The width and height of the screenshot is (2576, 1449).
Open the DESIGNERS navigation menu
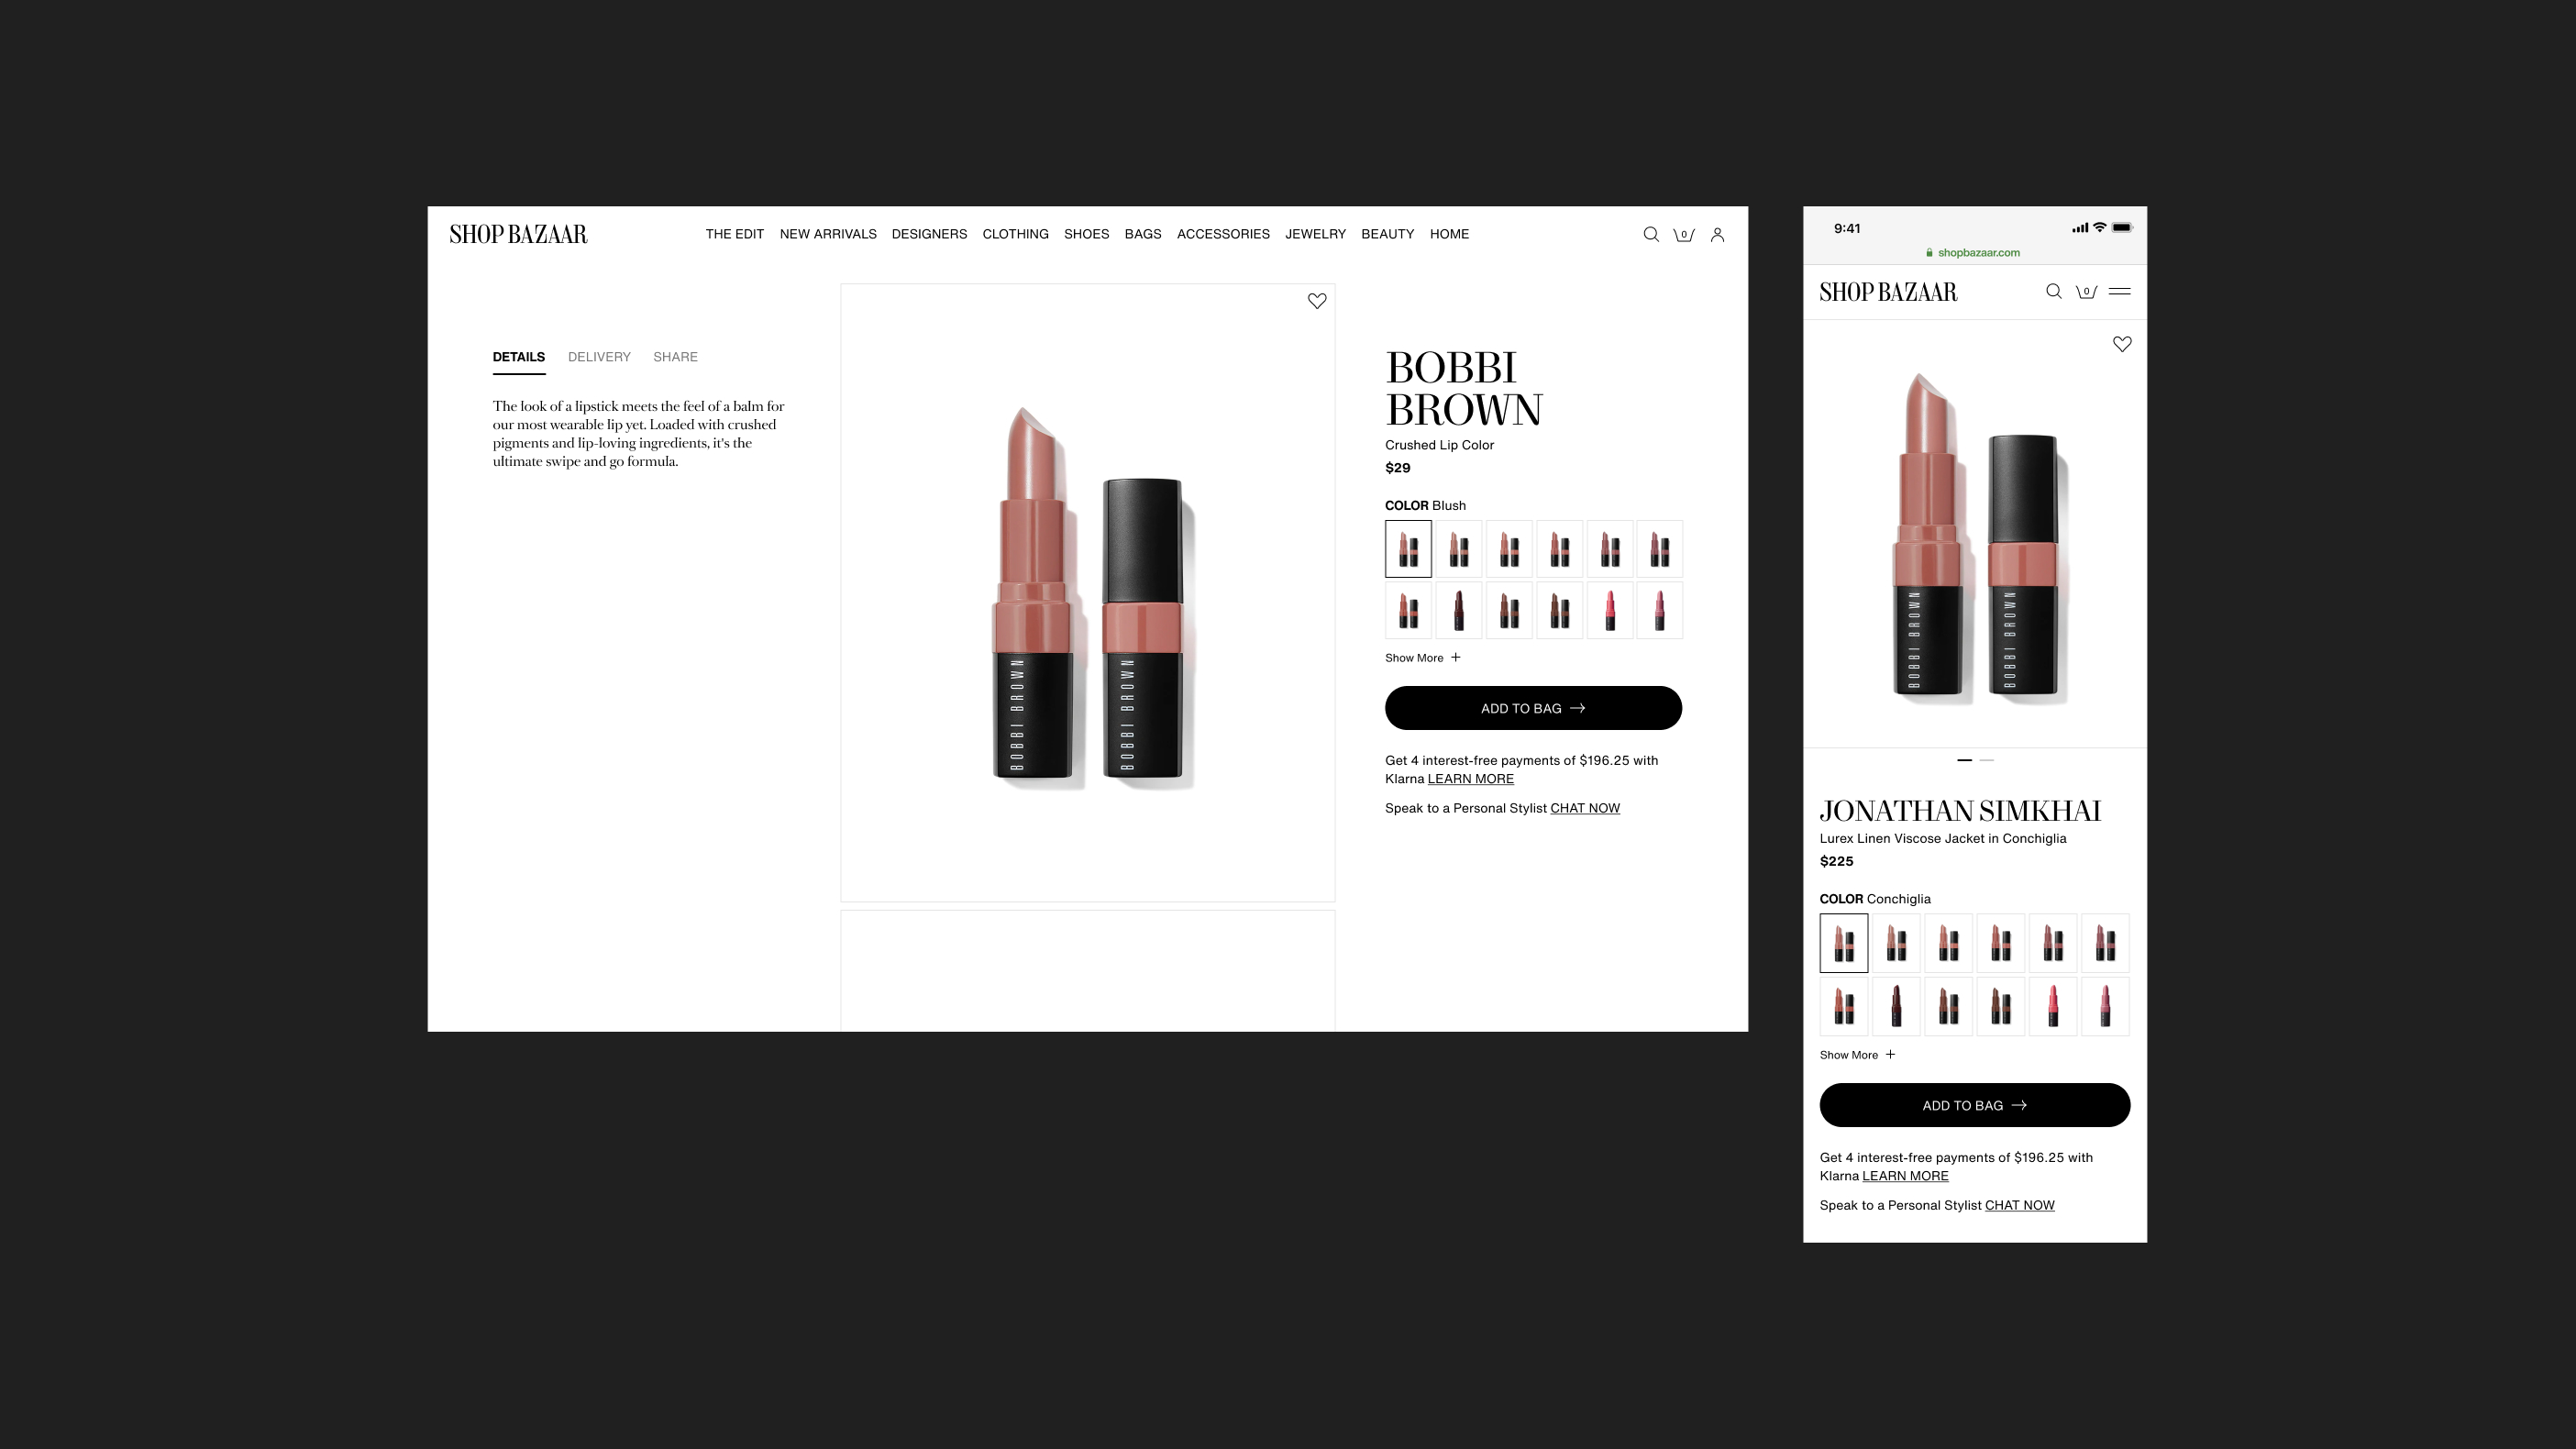(x=929, y=234)
